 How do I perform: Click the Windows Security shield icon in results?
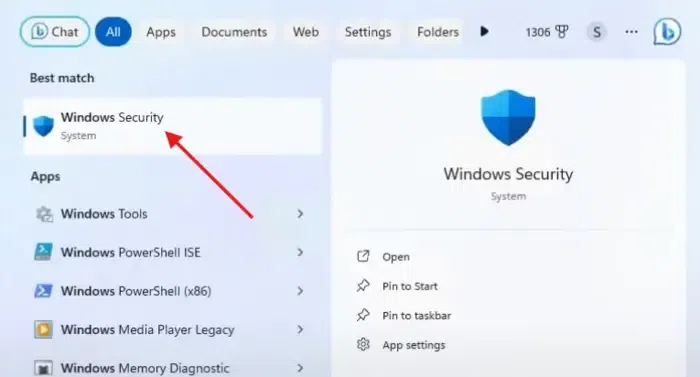pyautogui.click(x=43, y=126)
